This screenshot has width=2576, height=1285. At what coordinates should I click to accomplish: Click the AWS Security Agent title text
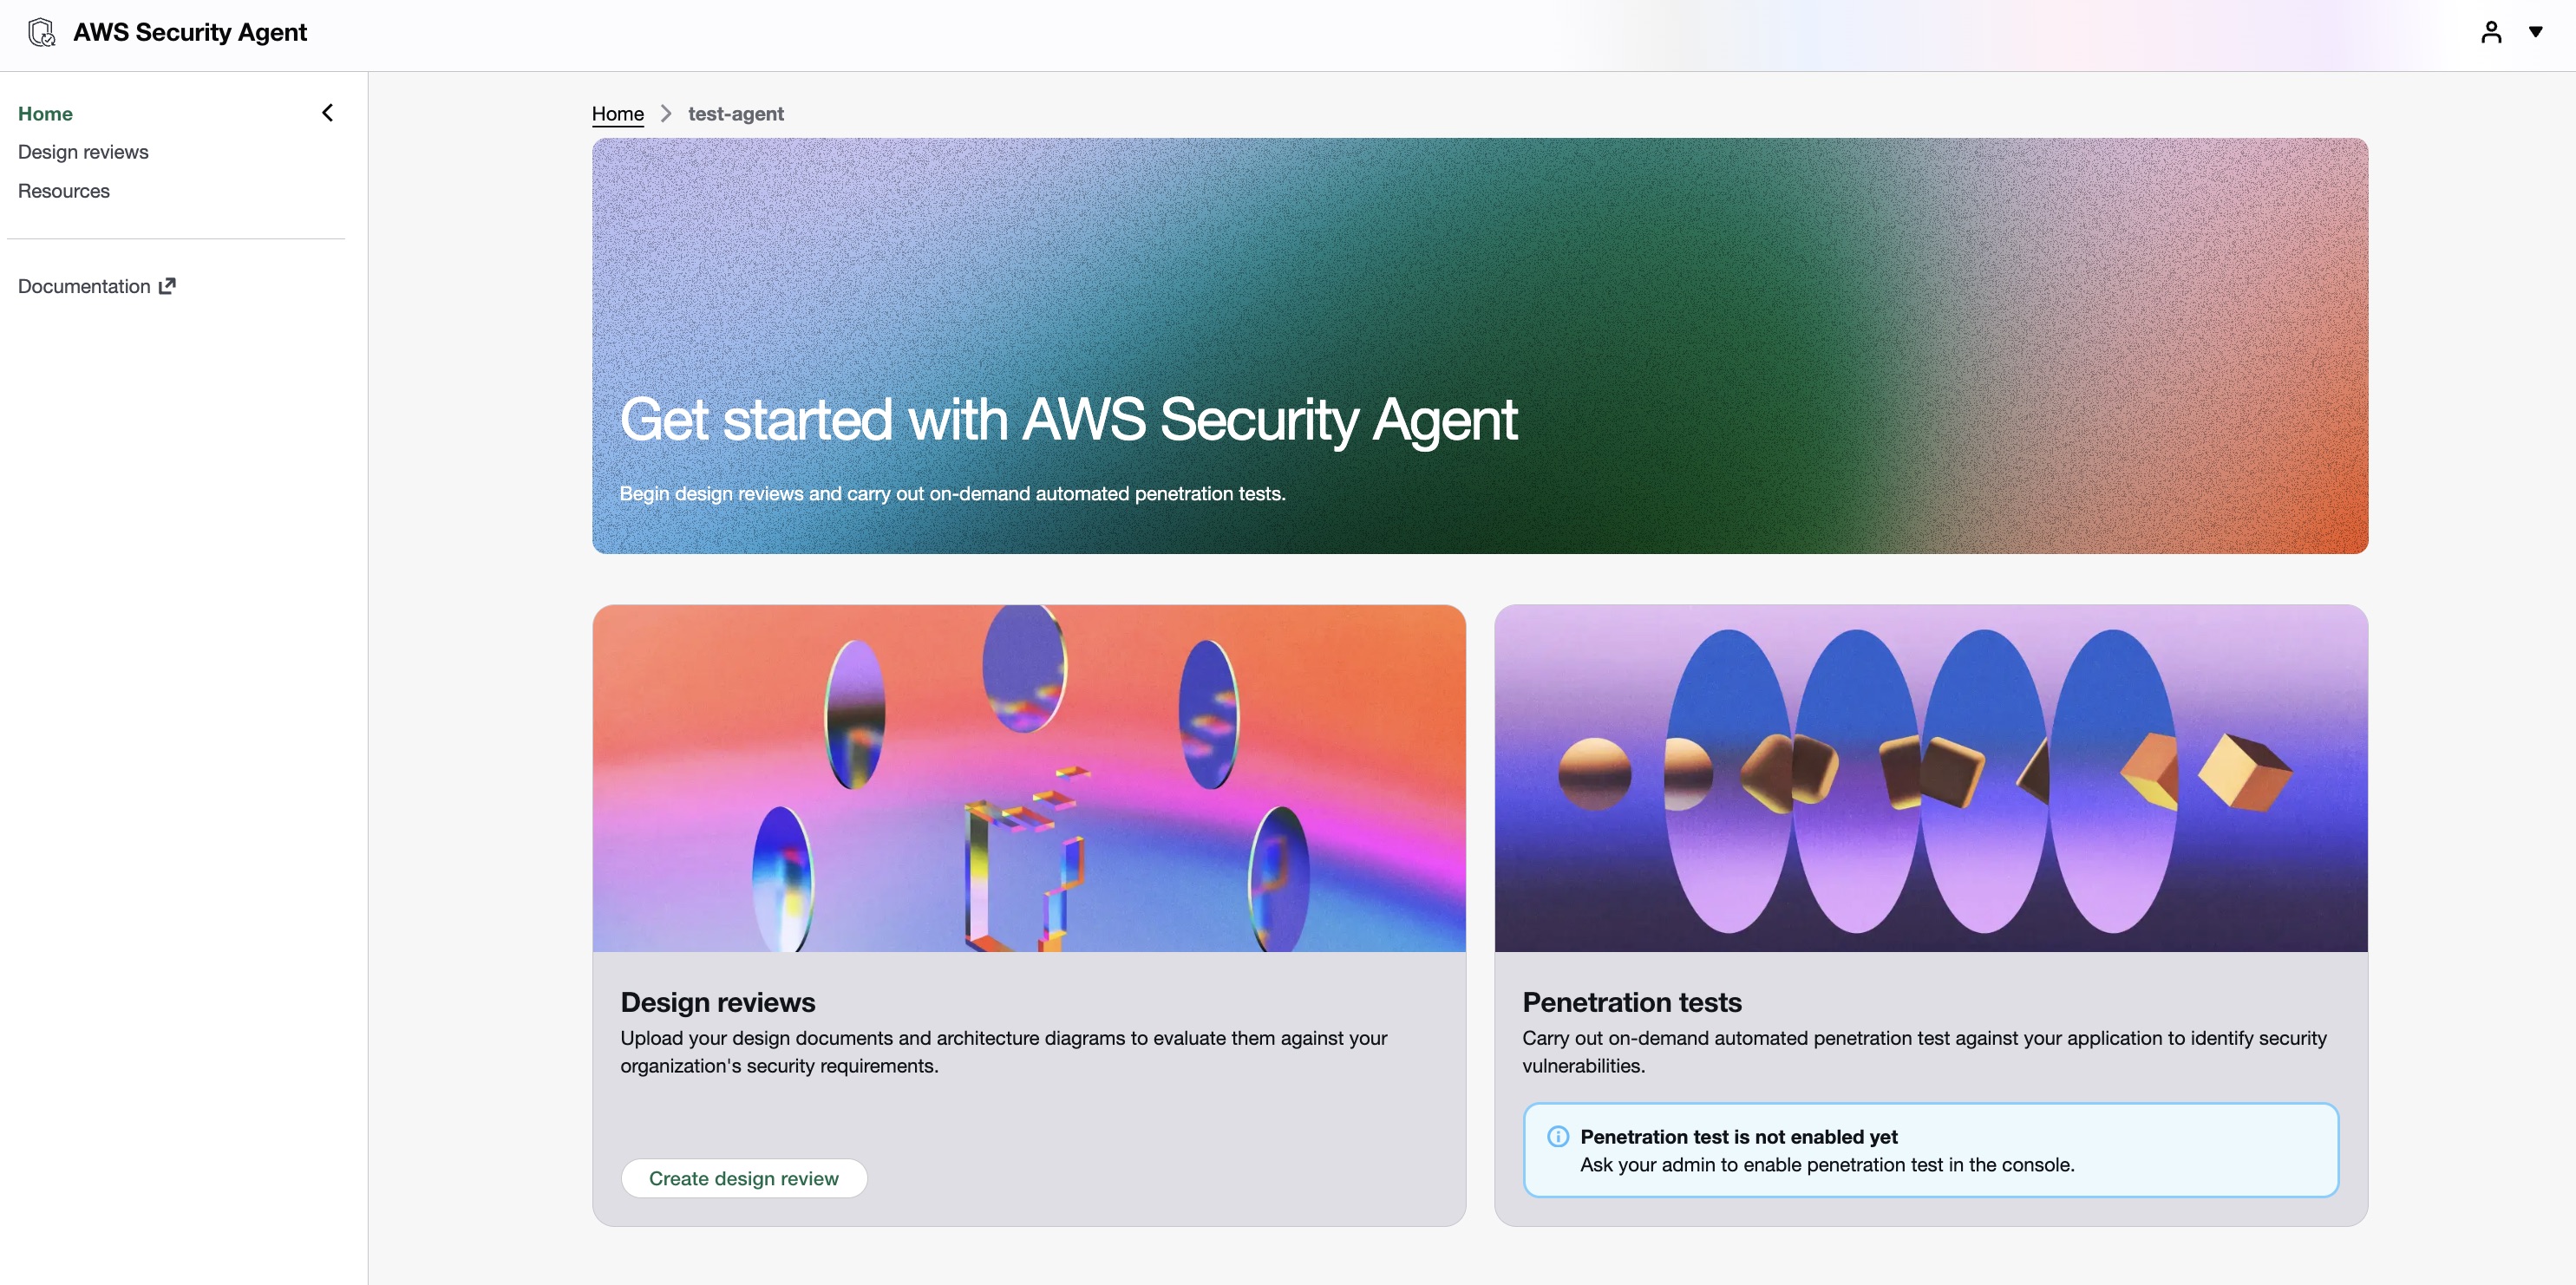pos(190,32)
